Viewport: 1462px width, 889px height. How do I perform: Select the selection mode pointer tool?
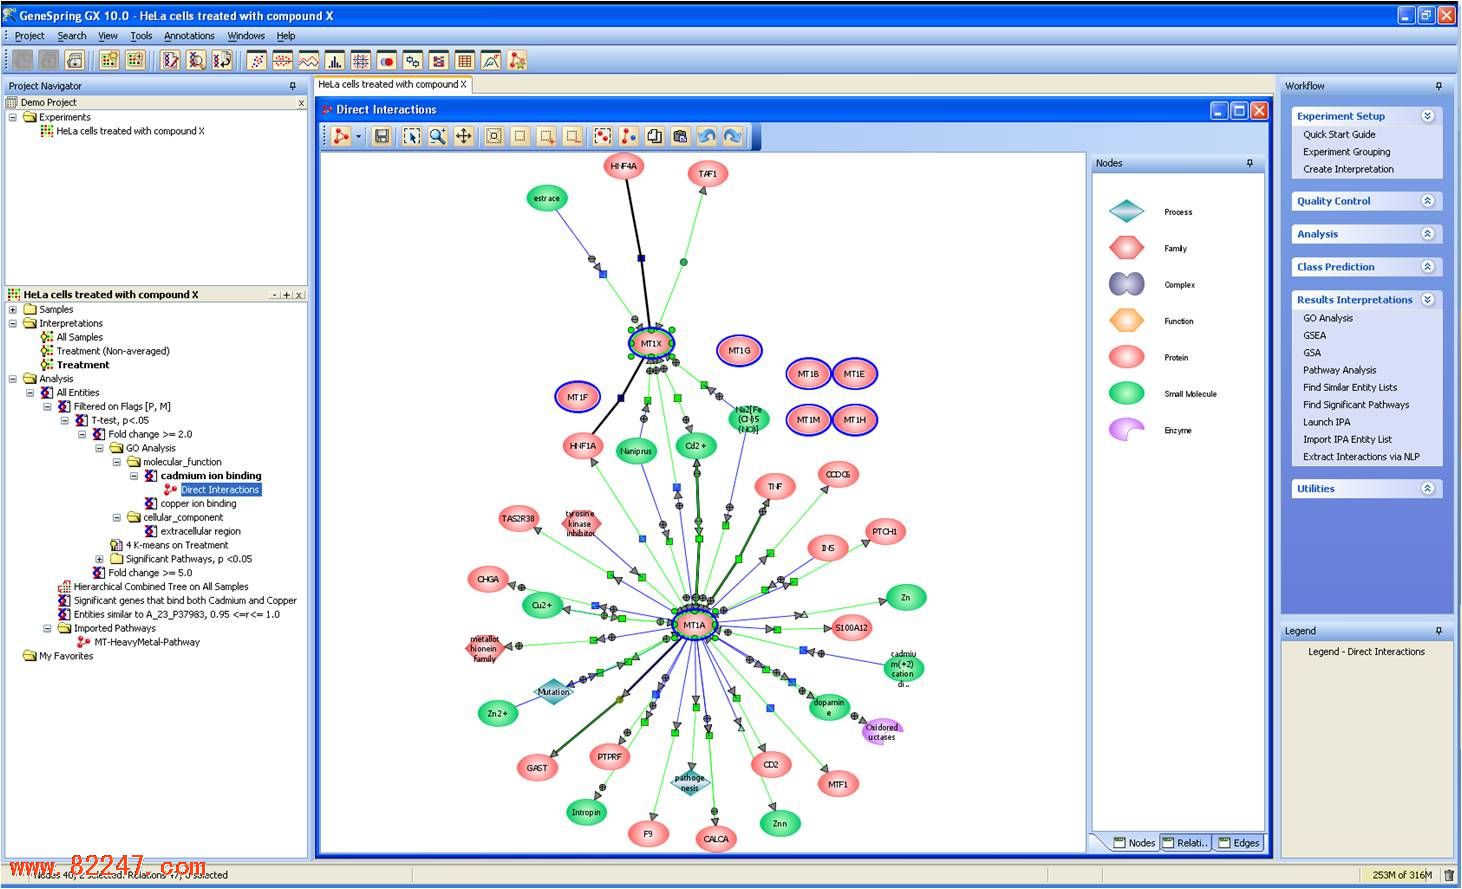tap(411, 136)
